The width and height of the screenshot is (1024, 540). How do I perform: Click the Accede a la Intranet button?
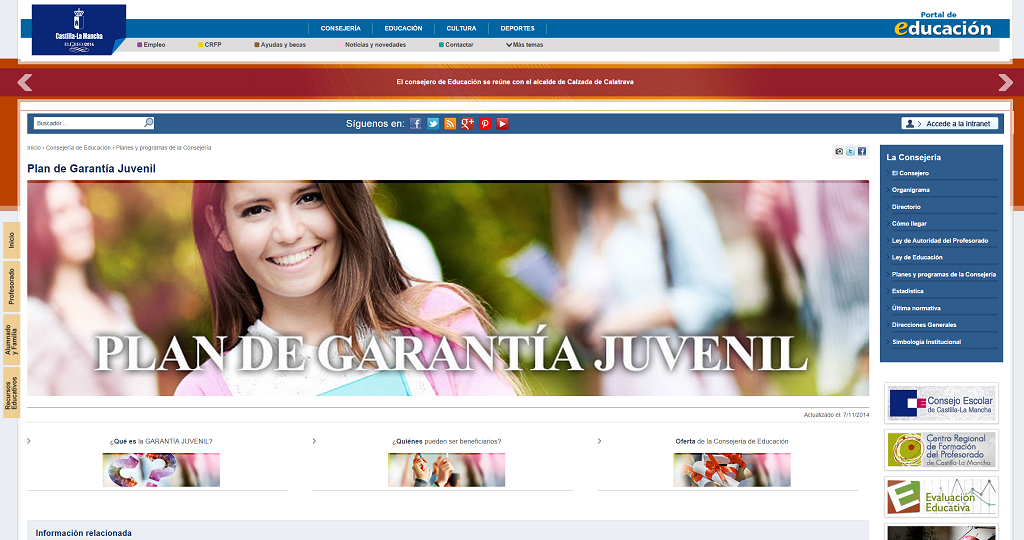point(949,124)
